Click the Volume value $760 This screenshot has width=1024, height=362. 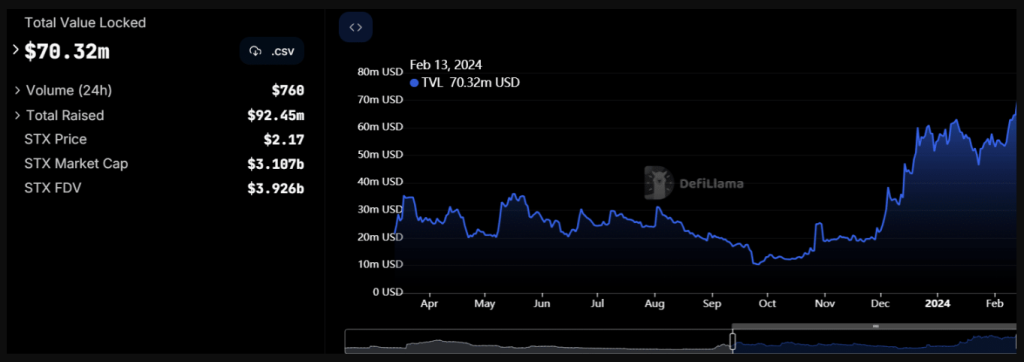click(287, 91)
